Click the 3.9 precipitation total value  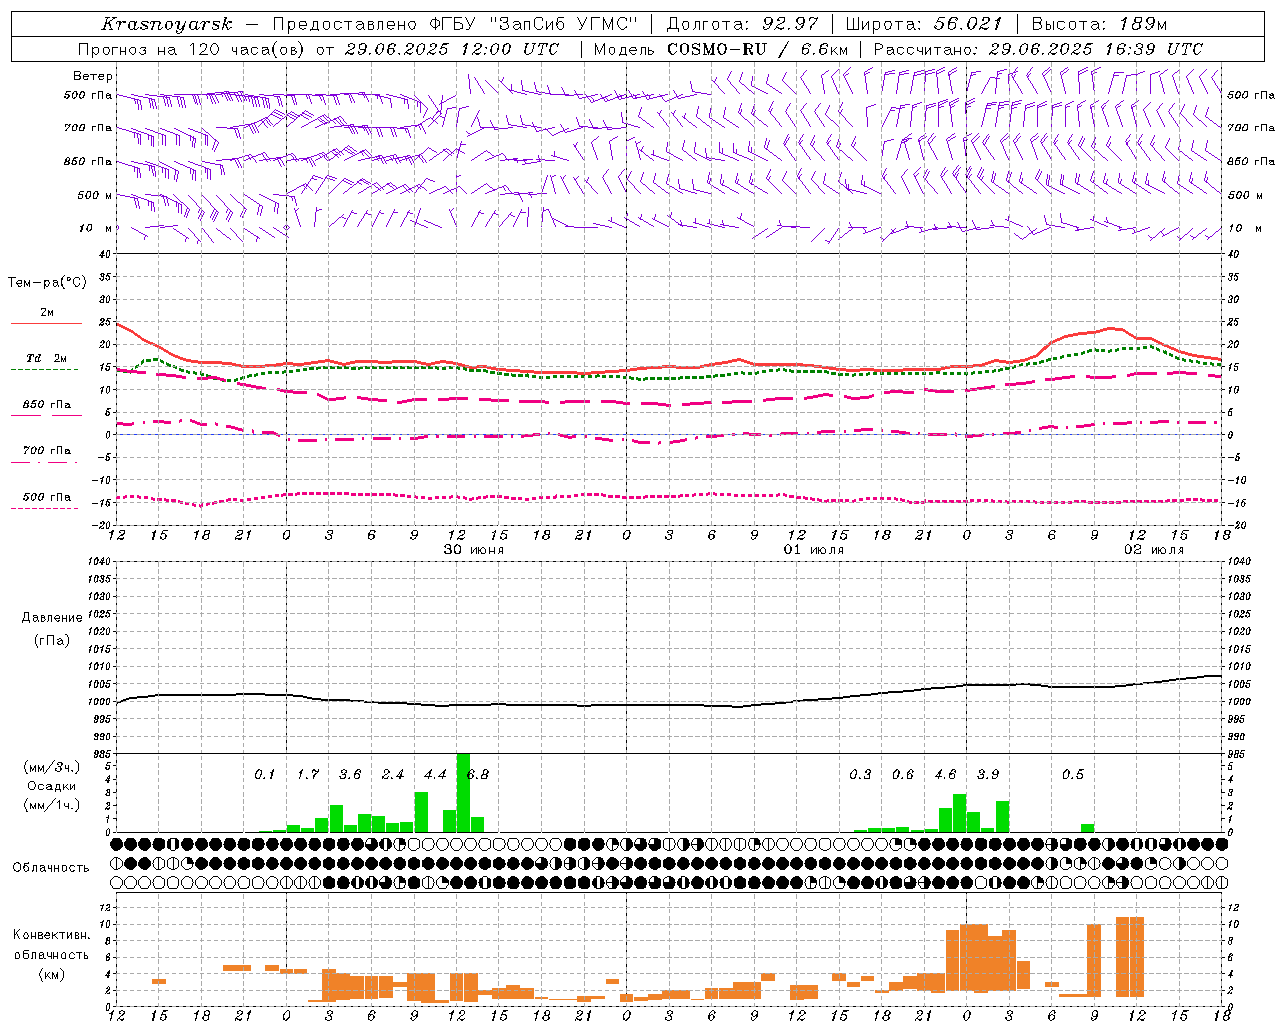point(988,774)
